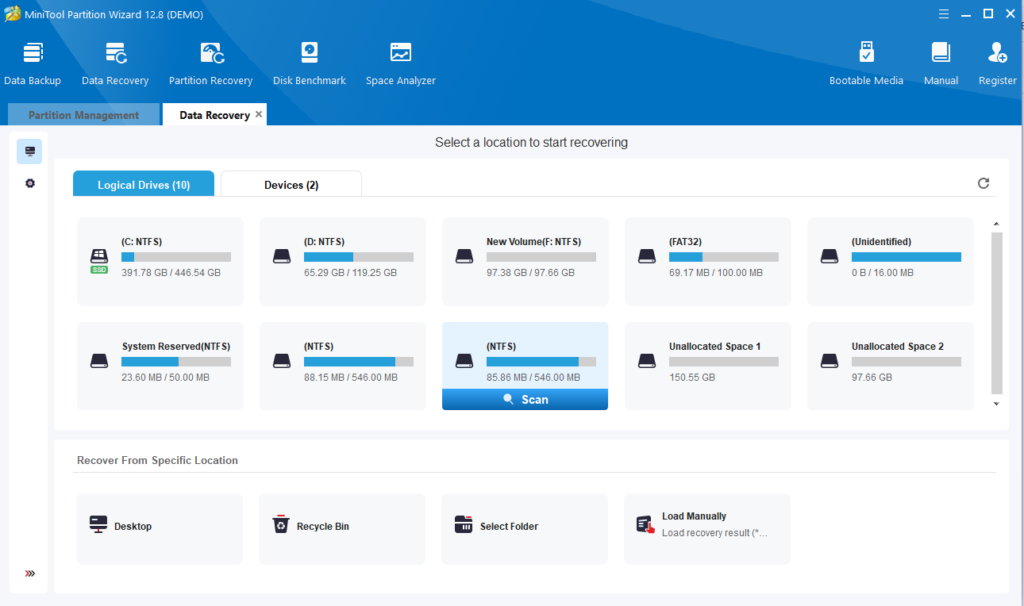1024x606 pixels.
Task: Click the 391.78 GB / 446.54 GB text
Action: (x=171, y=273)
